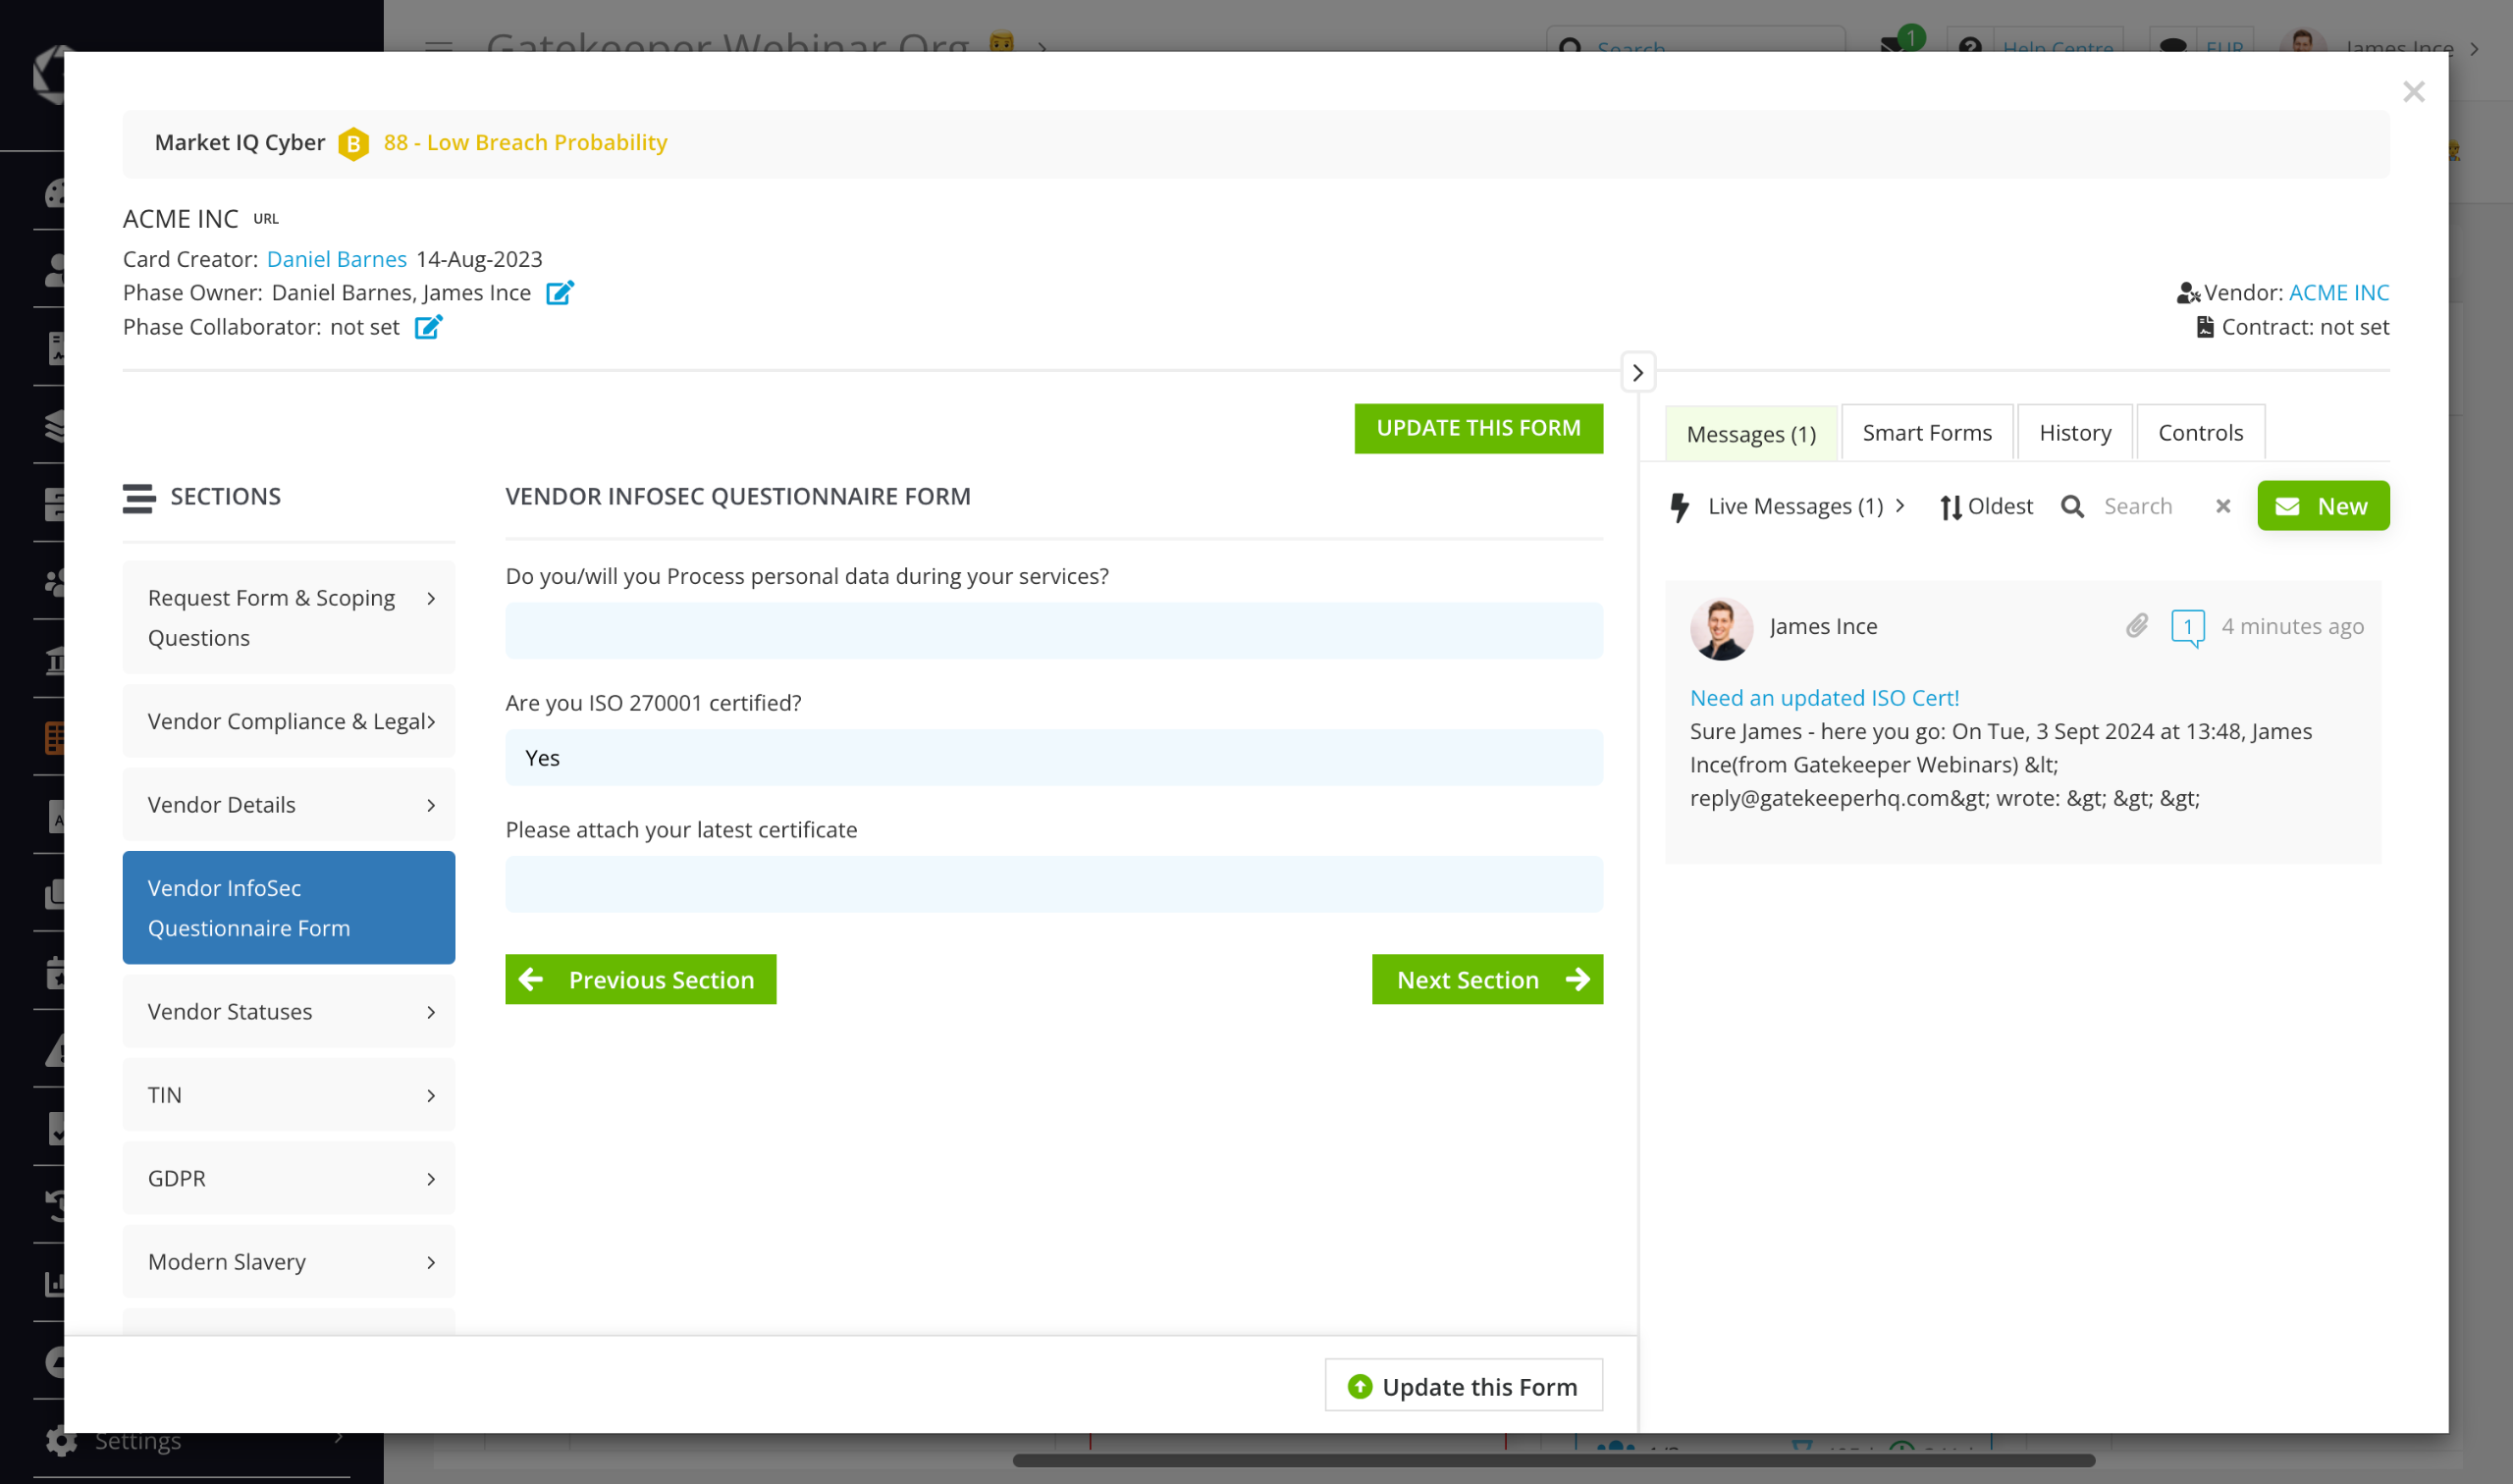Image resolution: width=2513 pixels, height=1484 pixels.
Task: Switch to the Smart Forms tab
Action: [x=1926, y=433]
